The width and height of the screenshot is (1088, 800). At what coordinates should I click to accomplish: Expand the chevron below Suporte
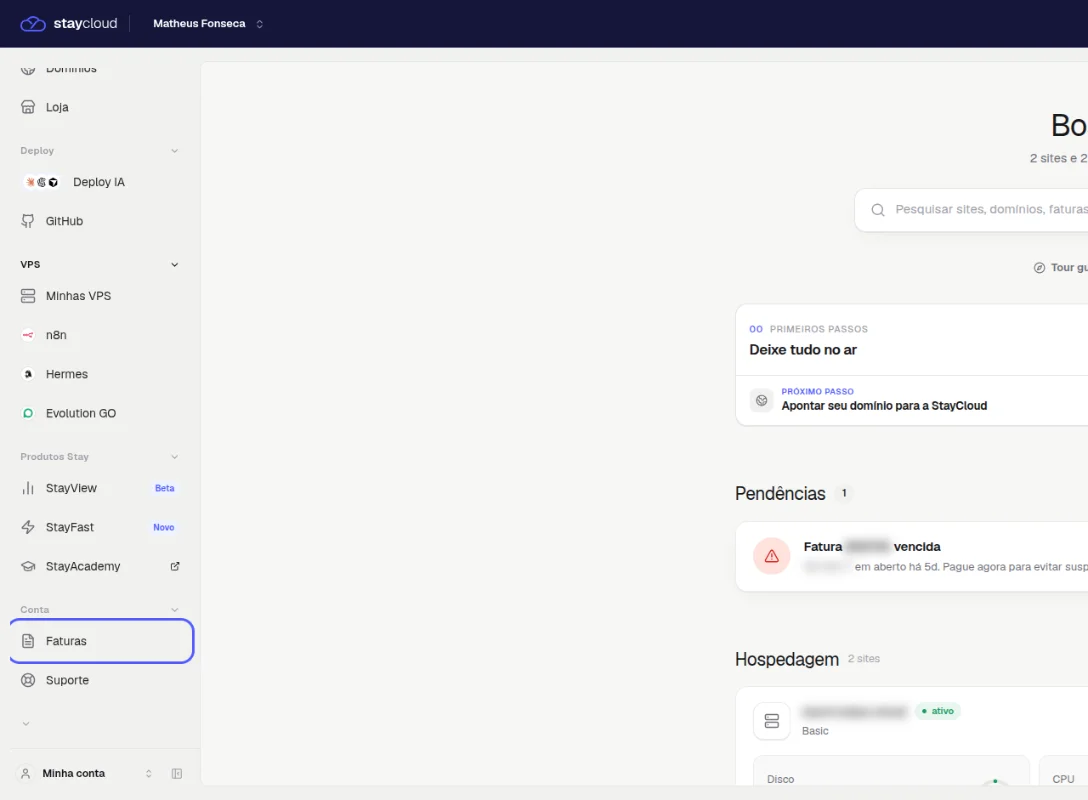pos(26,724)
